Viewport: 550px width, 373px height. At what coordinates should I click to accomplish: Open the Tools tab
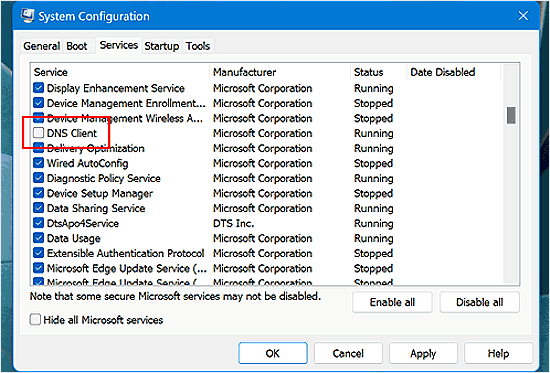[198, 46]
